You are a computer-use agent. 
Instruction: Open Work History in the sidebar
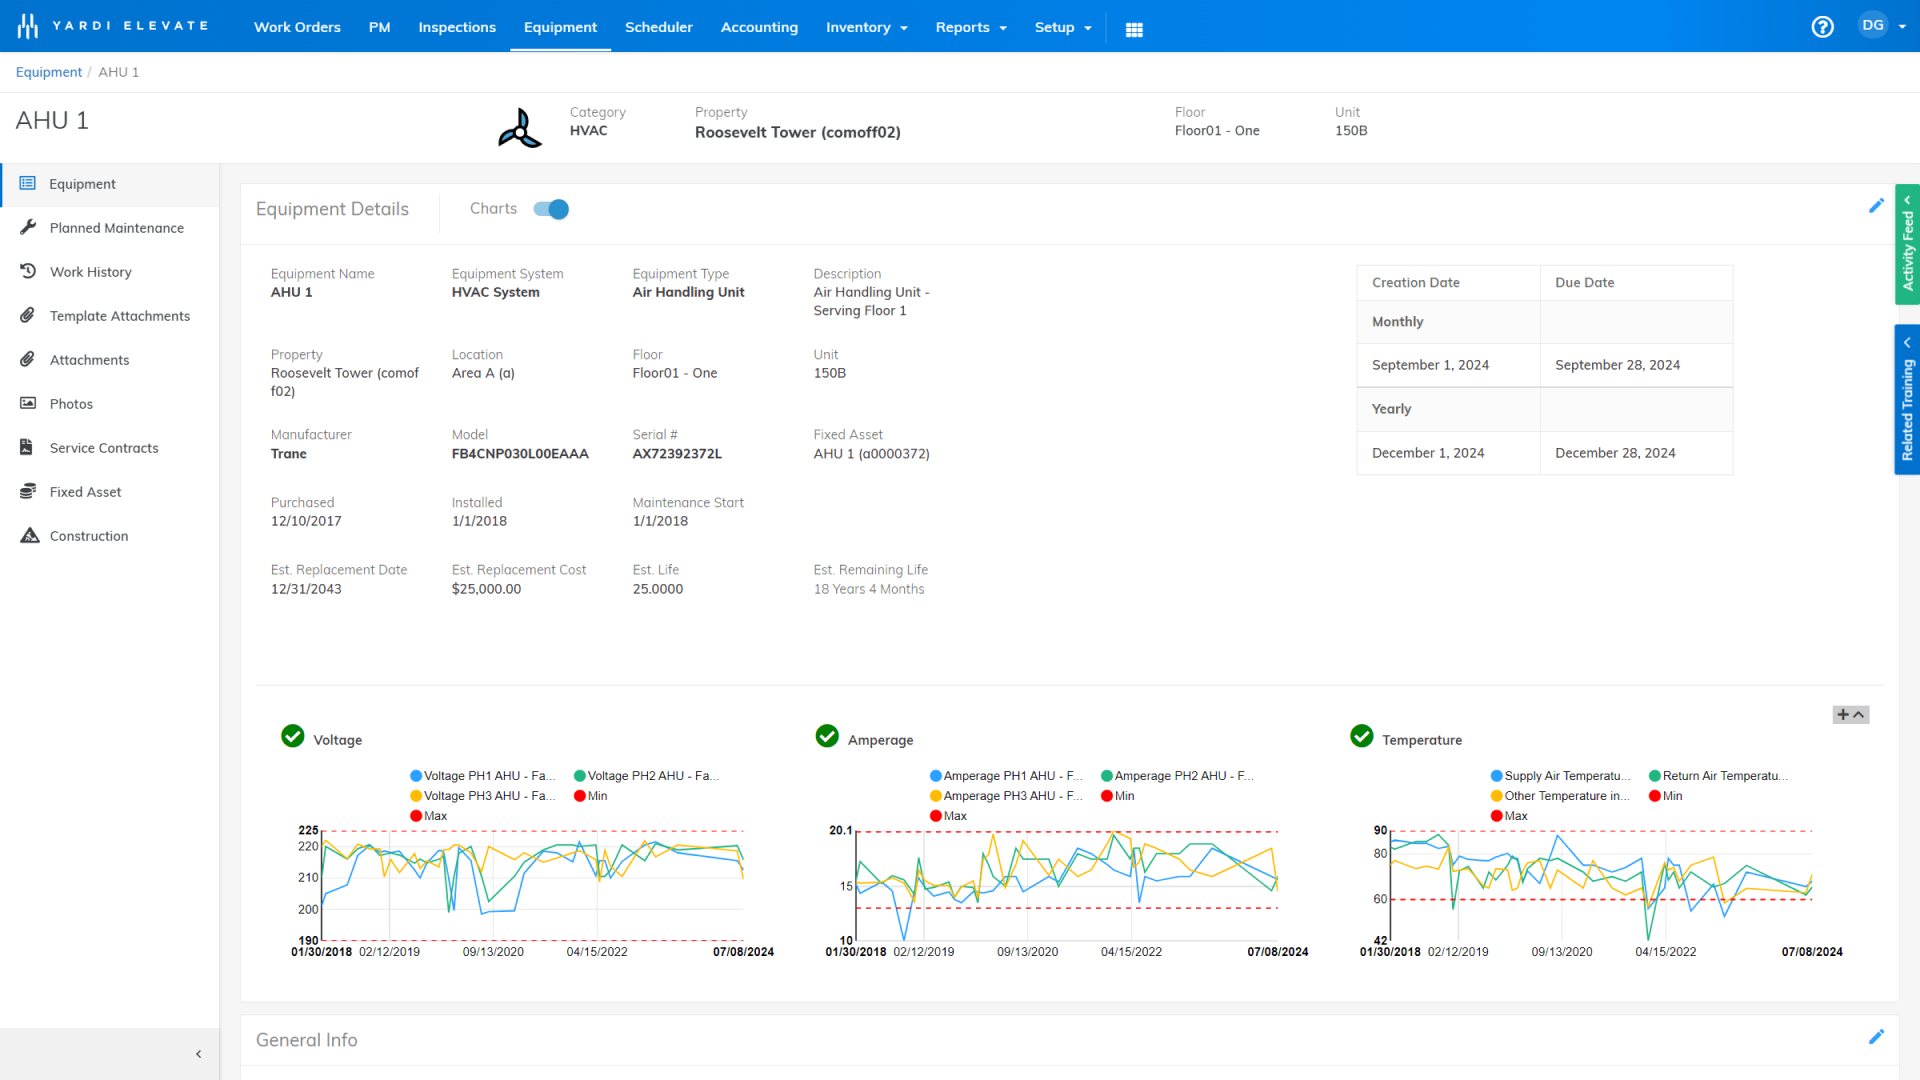click(90, 272)
